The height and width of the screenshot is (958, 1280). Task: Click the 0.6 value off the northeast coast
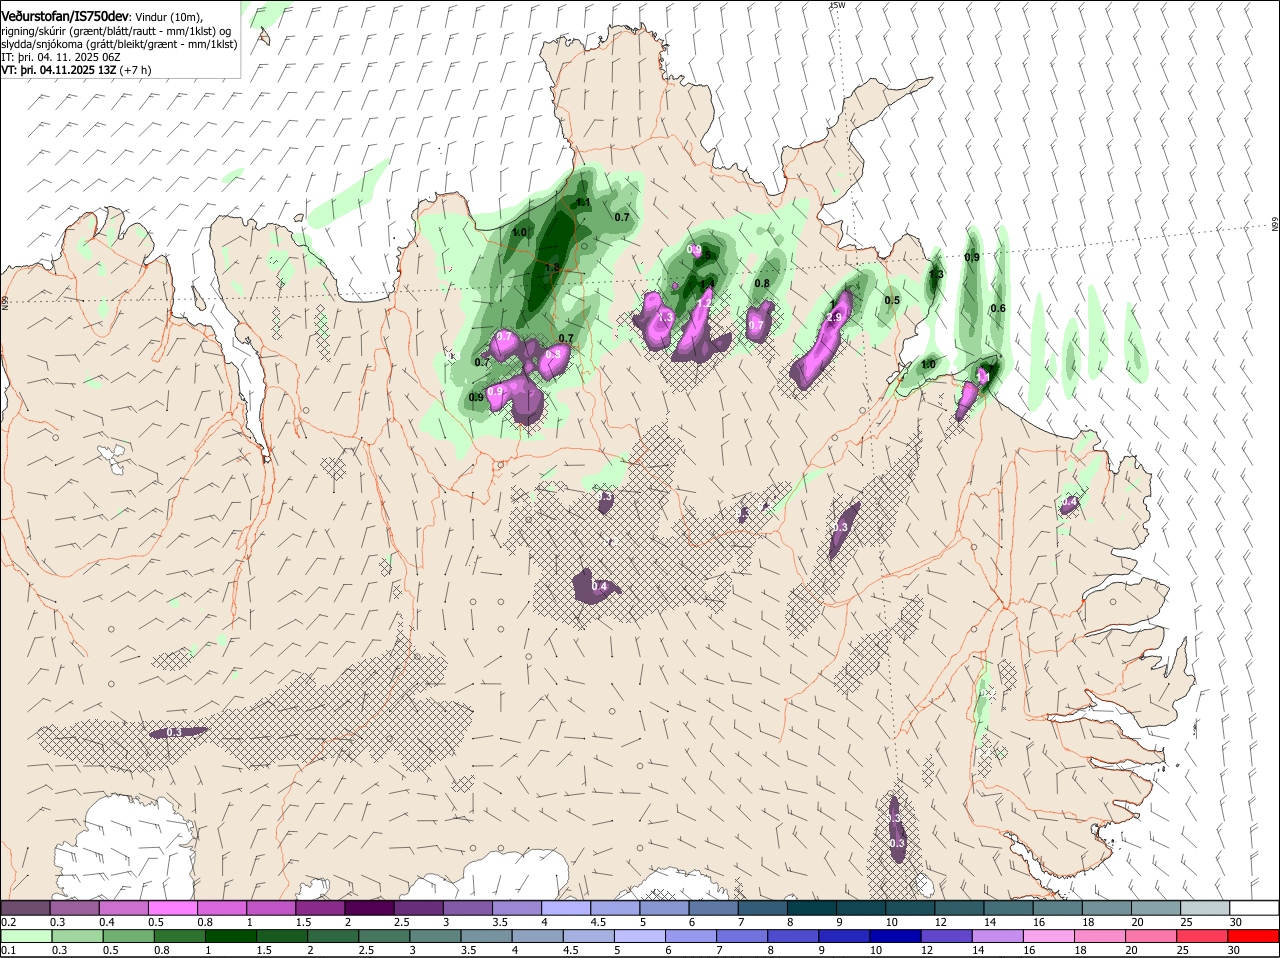coord(997,309)
